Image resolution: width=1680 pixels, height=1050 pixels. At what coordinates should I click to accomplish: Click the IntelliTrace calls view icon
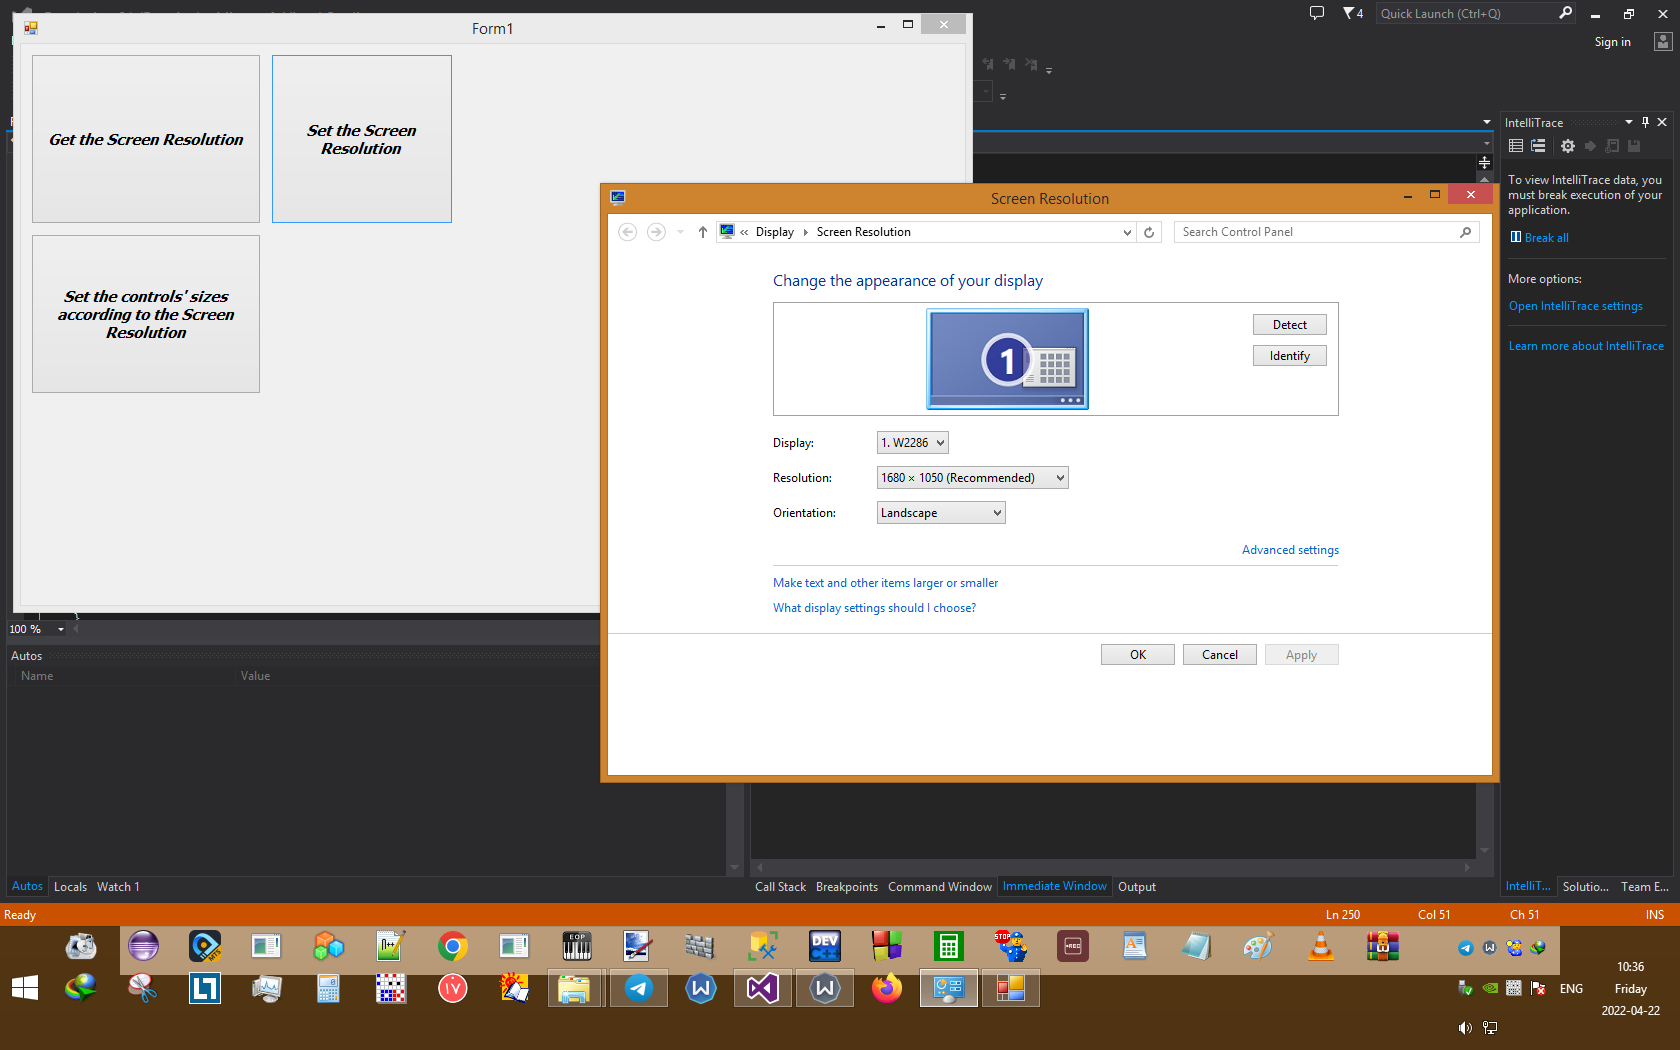click(x=1539, y=146)
